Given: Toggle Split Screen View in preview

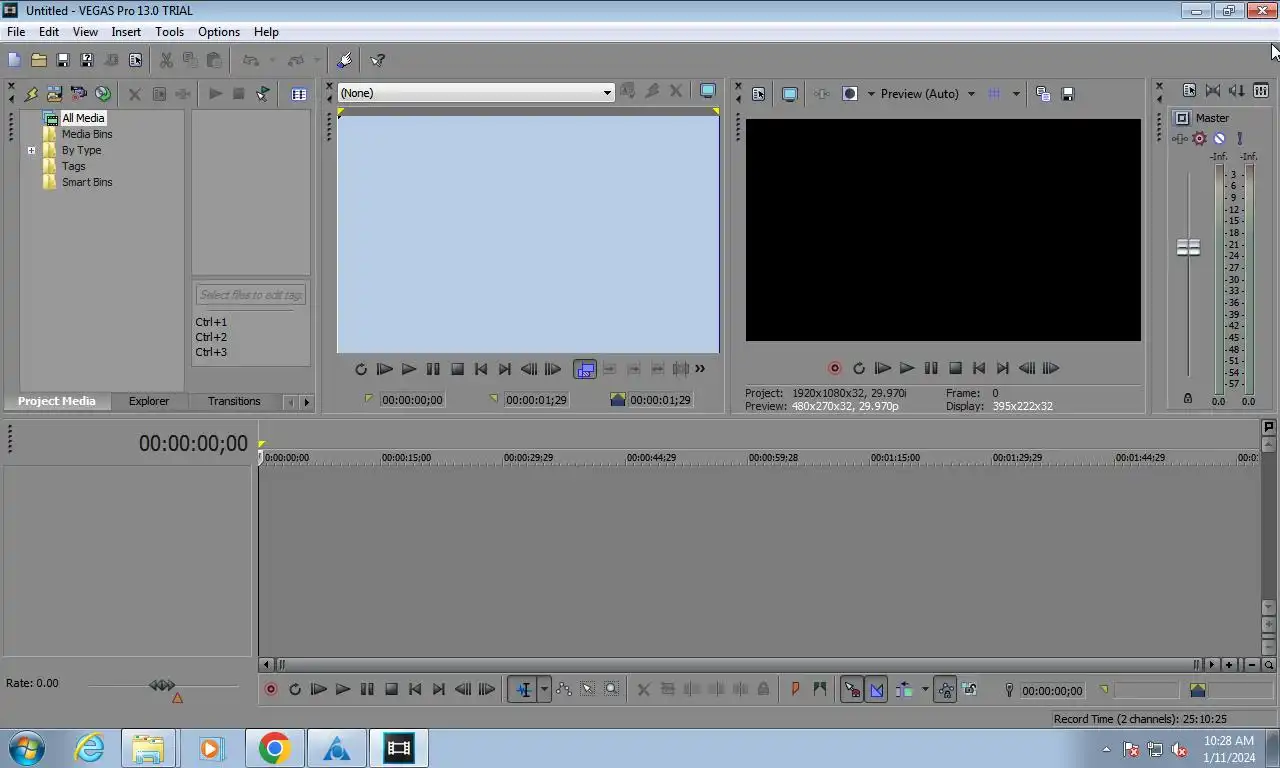Looking at the screenshot, I should click(849, 94).
